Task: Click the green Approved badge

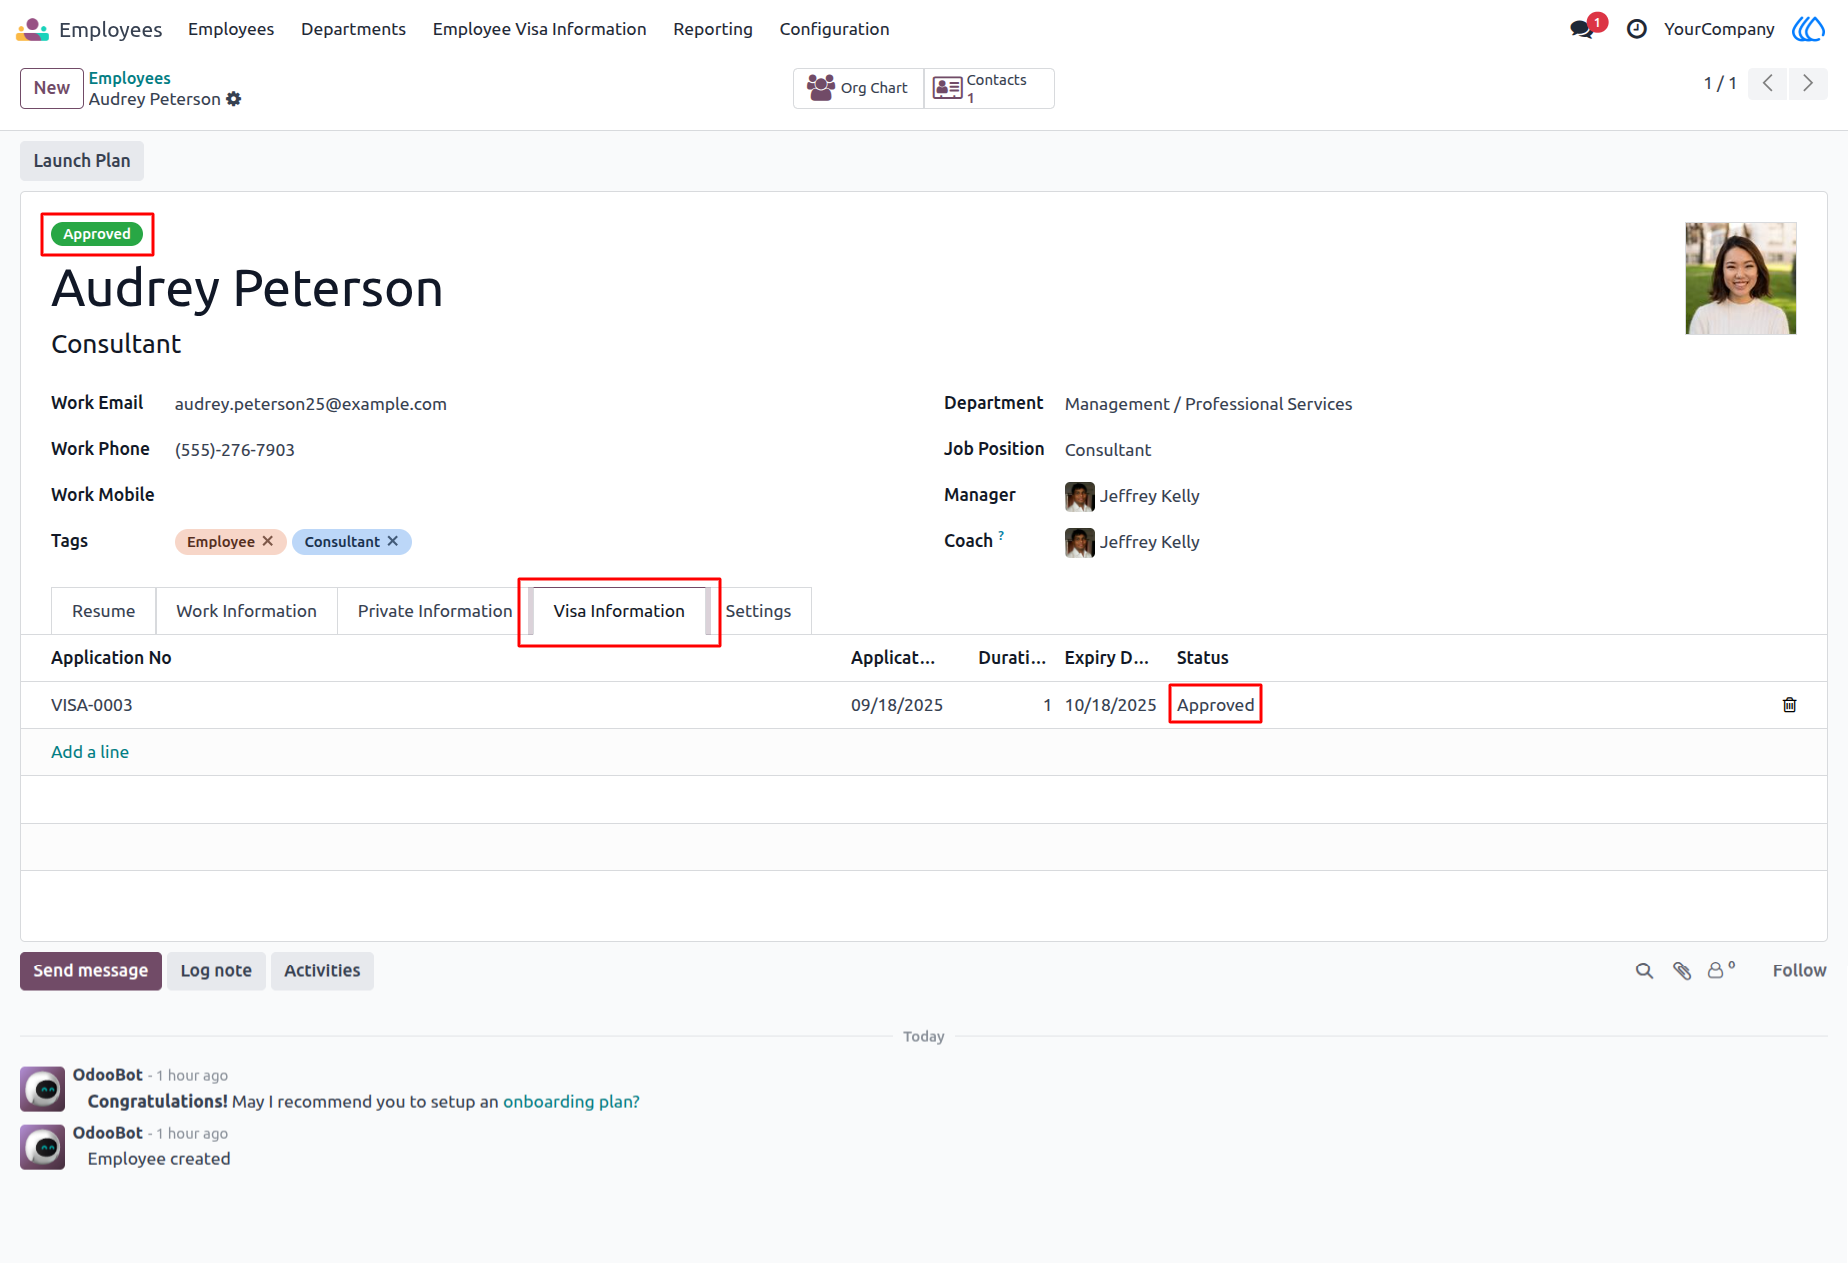Action: tap(97, 234)
